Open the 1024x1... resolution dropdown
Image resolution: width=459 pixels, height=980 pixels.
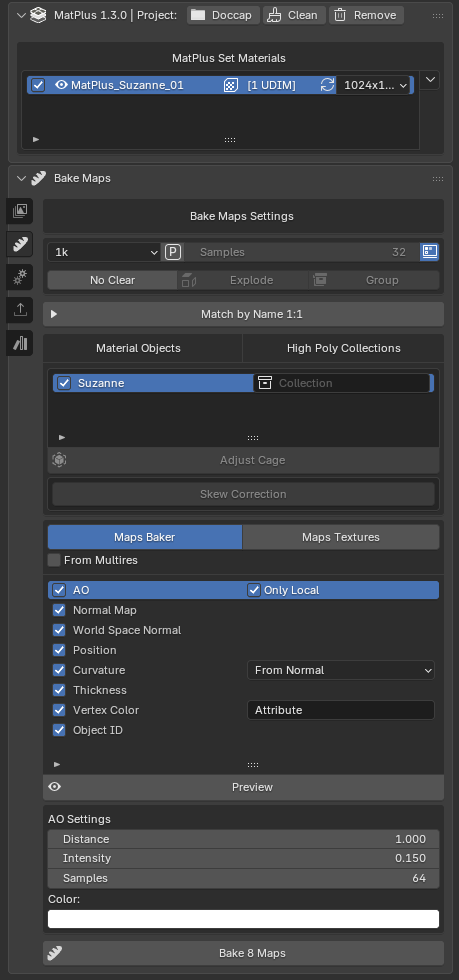click(373, 85)
